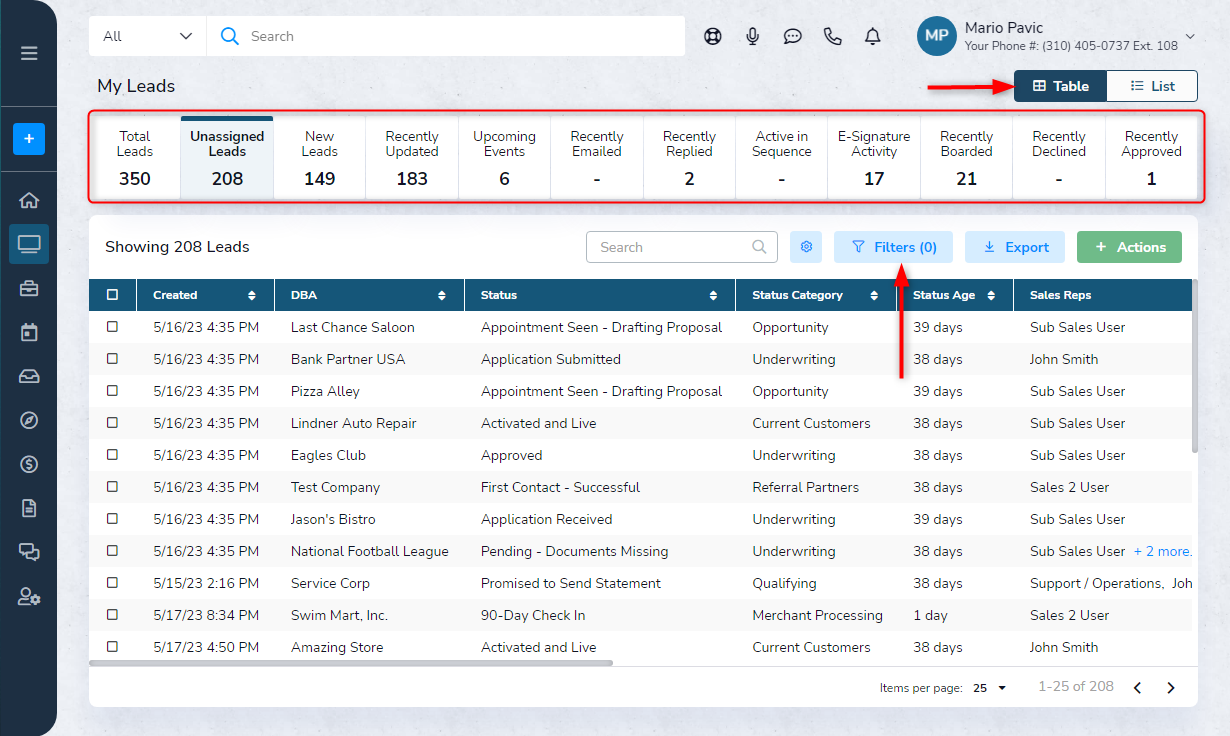The width and height of the screenshot is (1230, 736).
Task: Click the 'National Football League' DBA cell
Action: point(370,551)
